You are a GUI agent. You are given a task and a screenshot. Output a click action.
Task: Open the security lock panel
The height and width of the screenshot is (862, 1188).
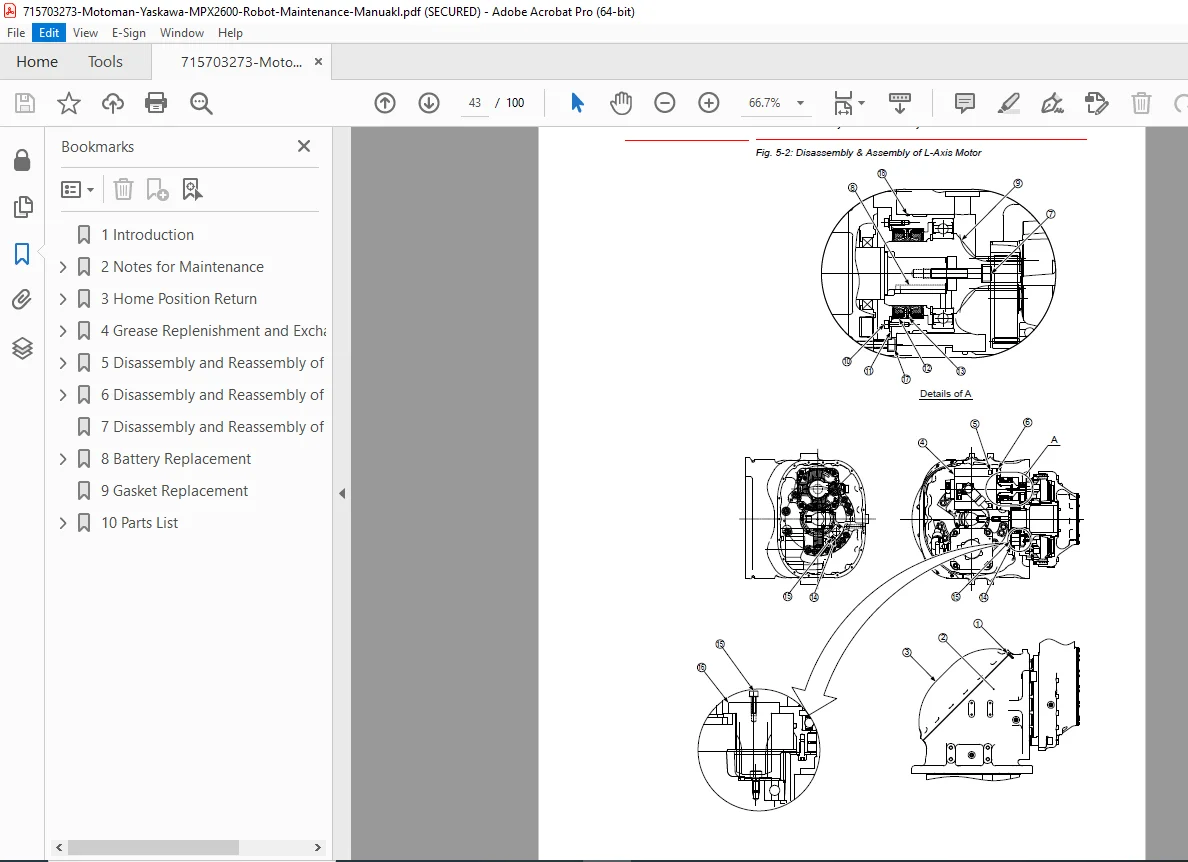click(x=22, y=160)
